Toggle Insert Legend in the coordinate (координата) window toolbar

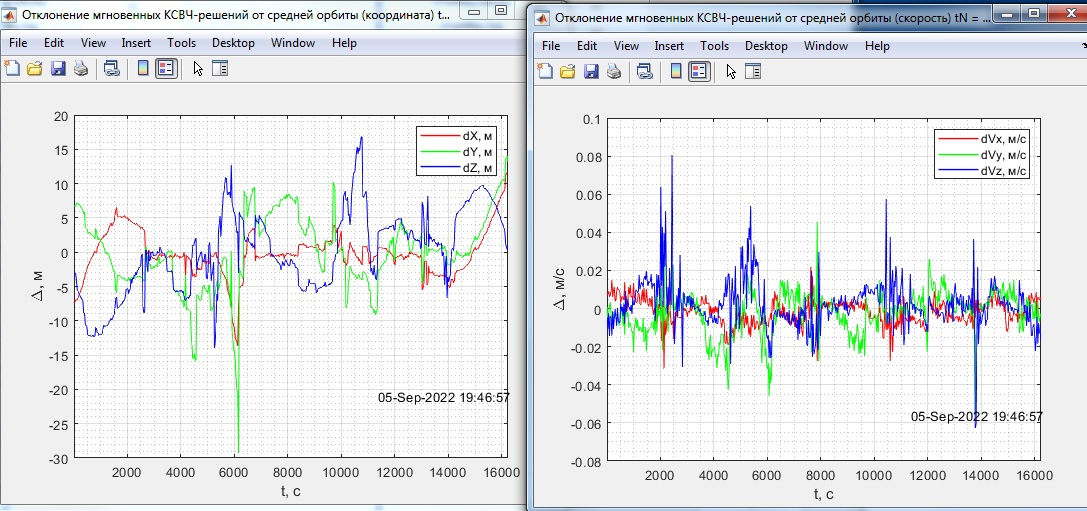(x=166, y=68)
